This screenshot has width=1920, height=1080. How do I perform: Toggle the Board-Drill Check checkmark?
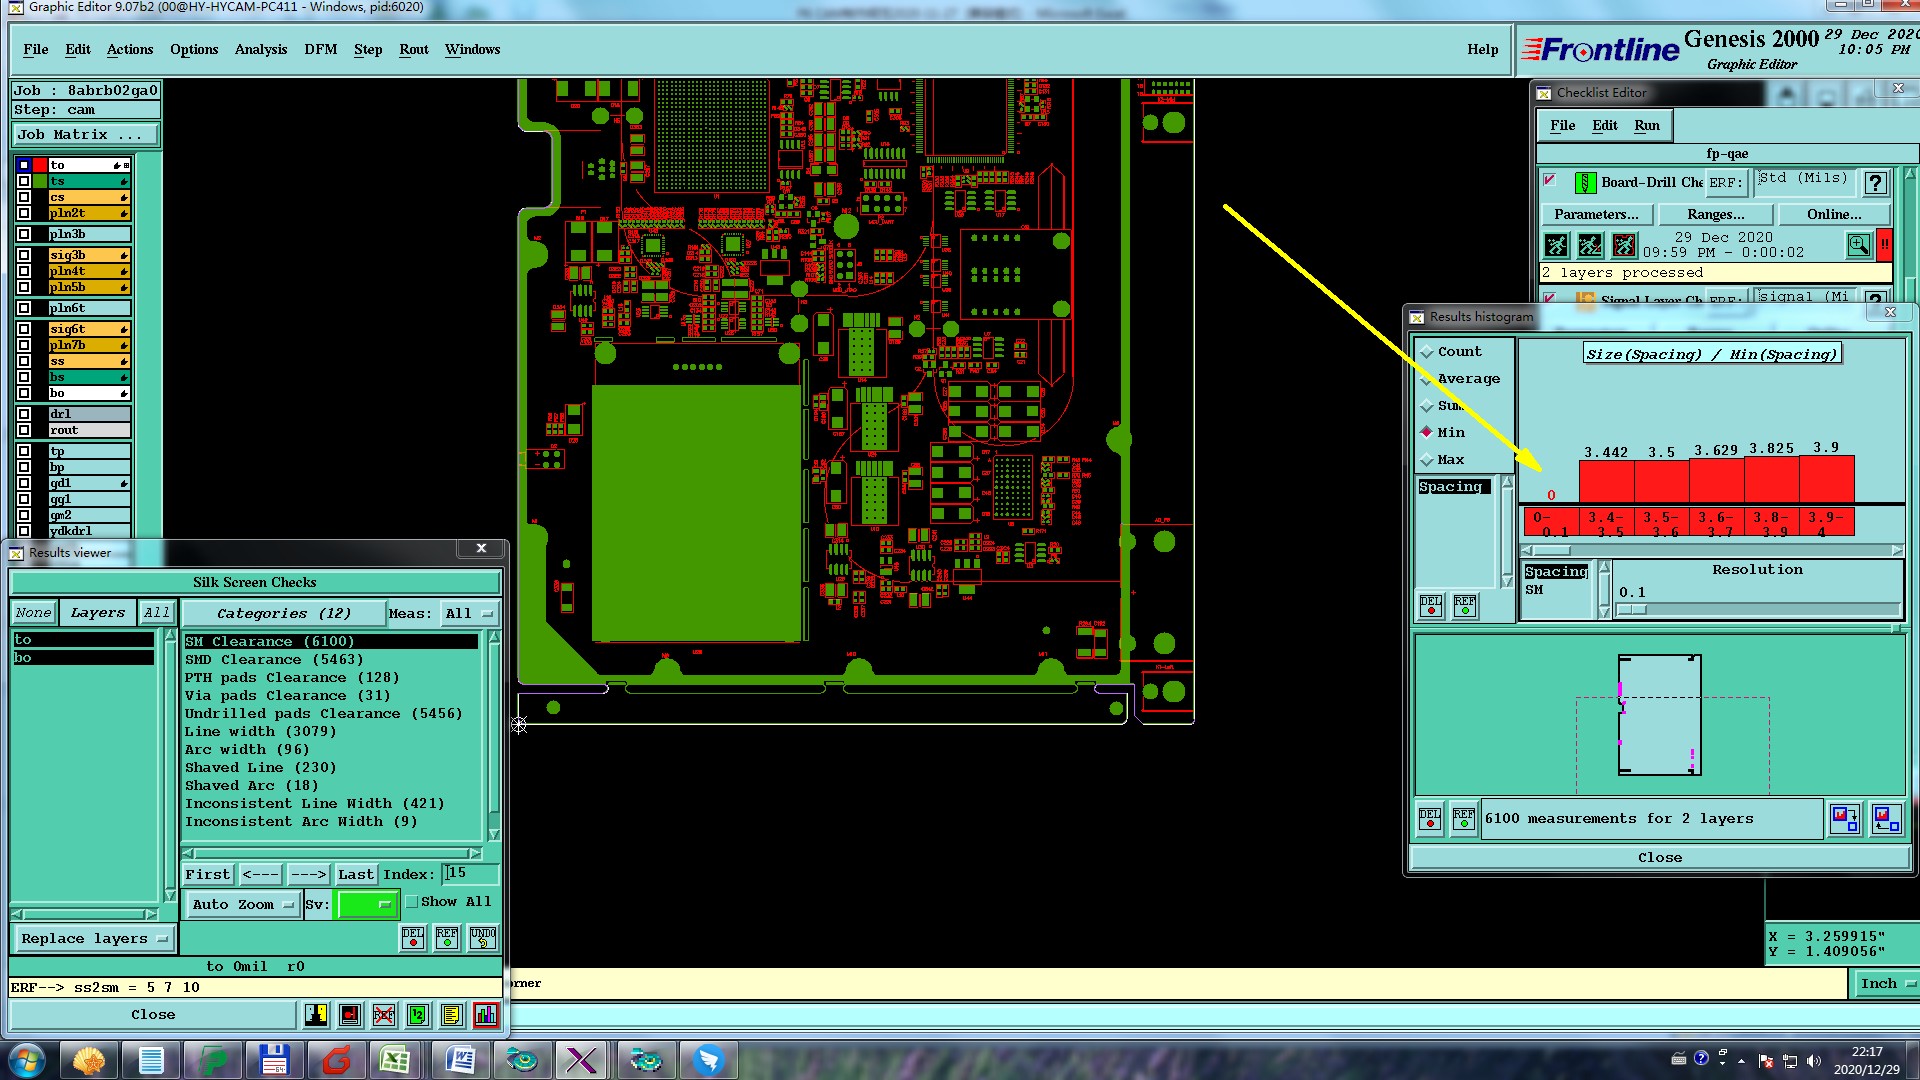[1550, 181]
